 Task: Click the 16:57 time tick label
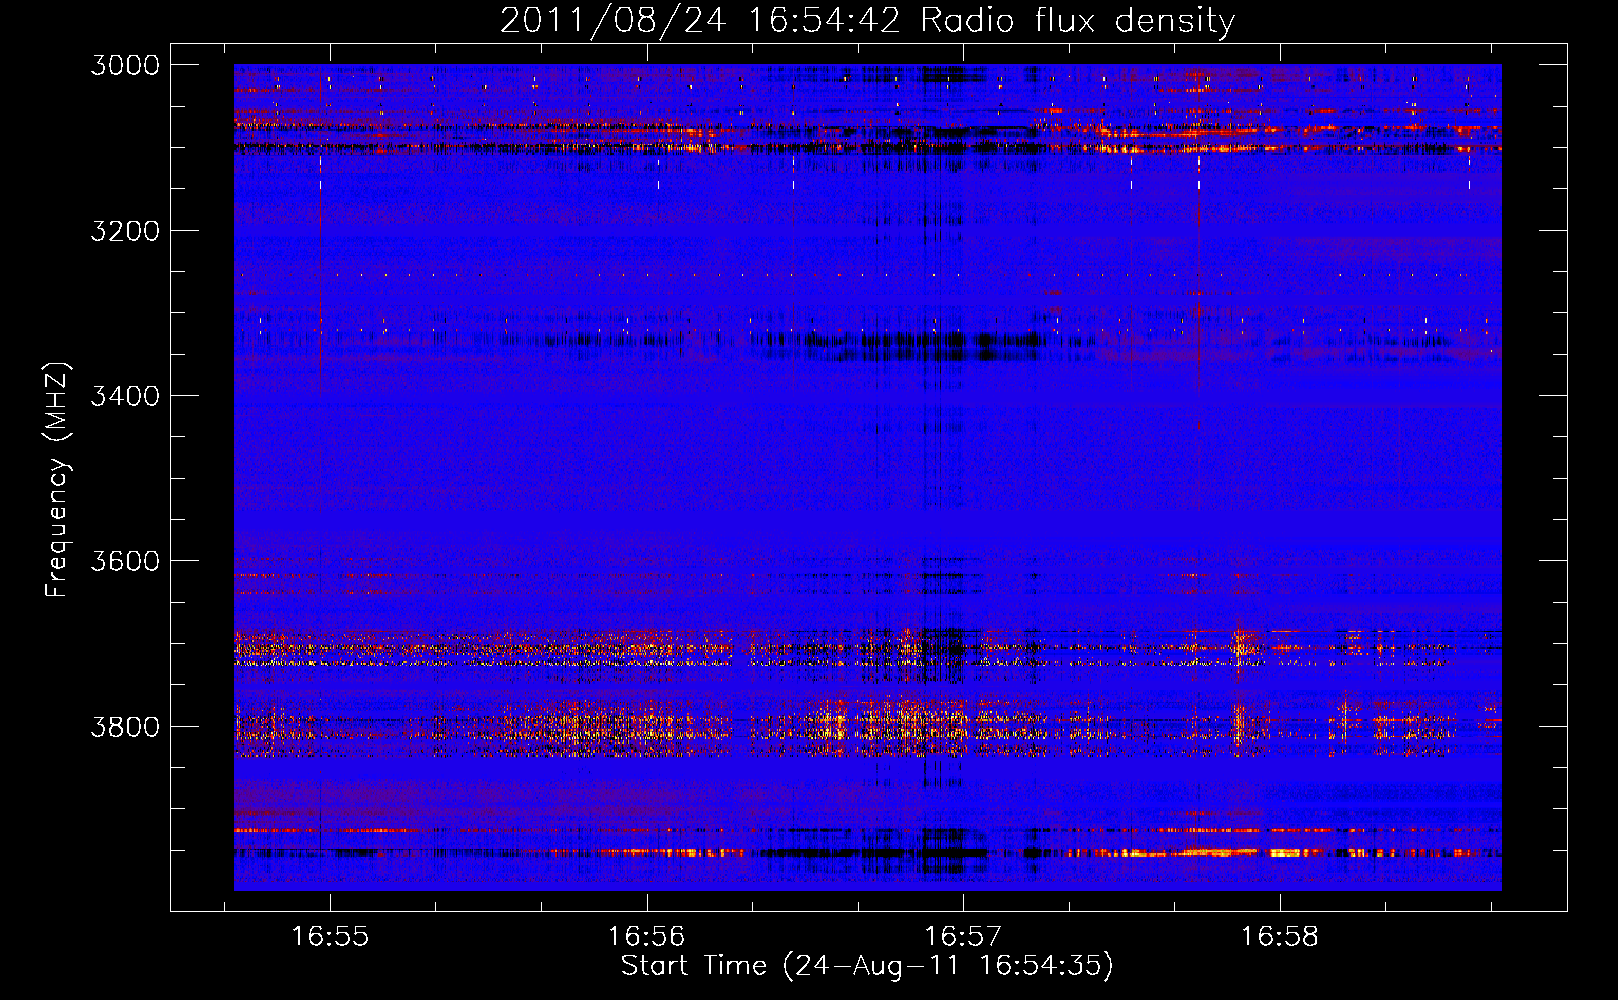pos(963,937)
